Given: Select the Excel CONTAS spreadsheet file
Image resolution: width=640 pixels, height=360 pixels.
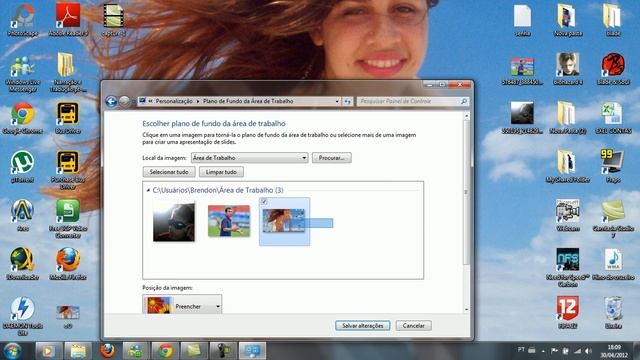Looking at the screenshot, I should click(613, 118).
